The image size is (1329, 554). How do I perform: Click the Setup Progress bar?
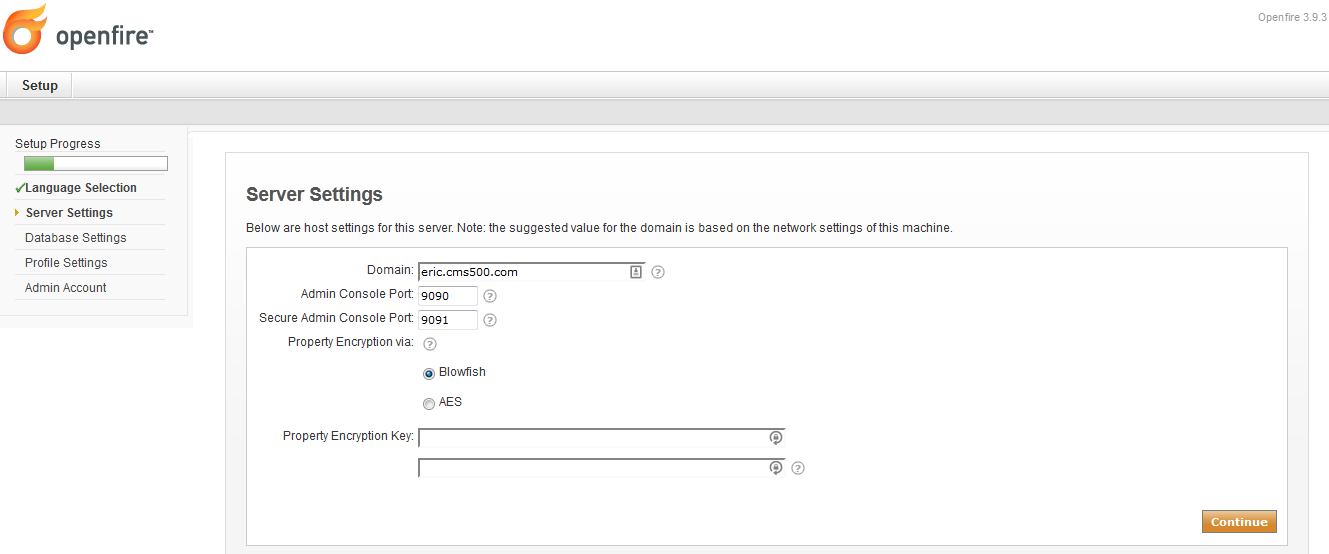(x=96, y=164)
